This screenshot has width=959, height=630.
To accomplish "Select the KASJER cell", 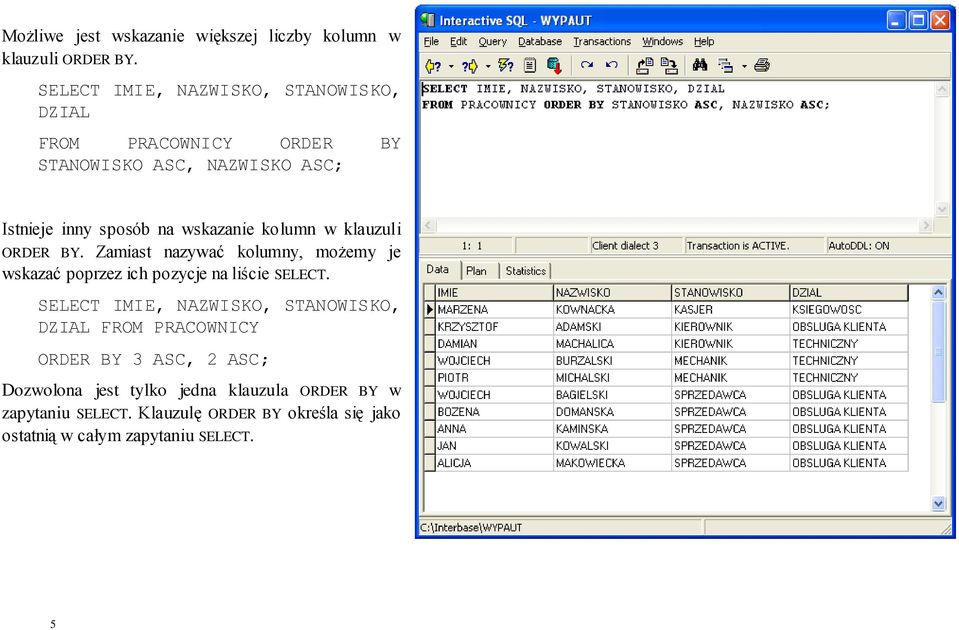I will pos(730,310).
